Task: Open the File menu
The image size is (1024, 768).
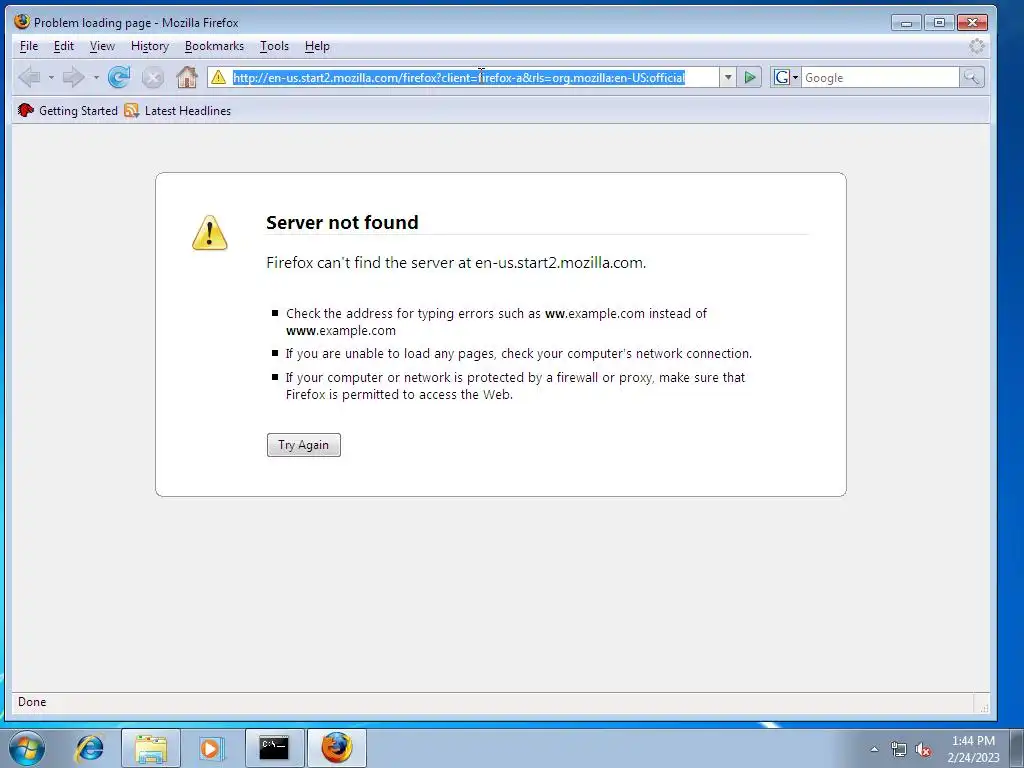Action: coord(29,46)
